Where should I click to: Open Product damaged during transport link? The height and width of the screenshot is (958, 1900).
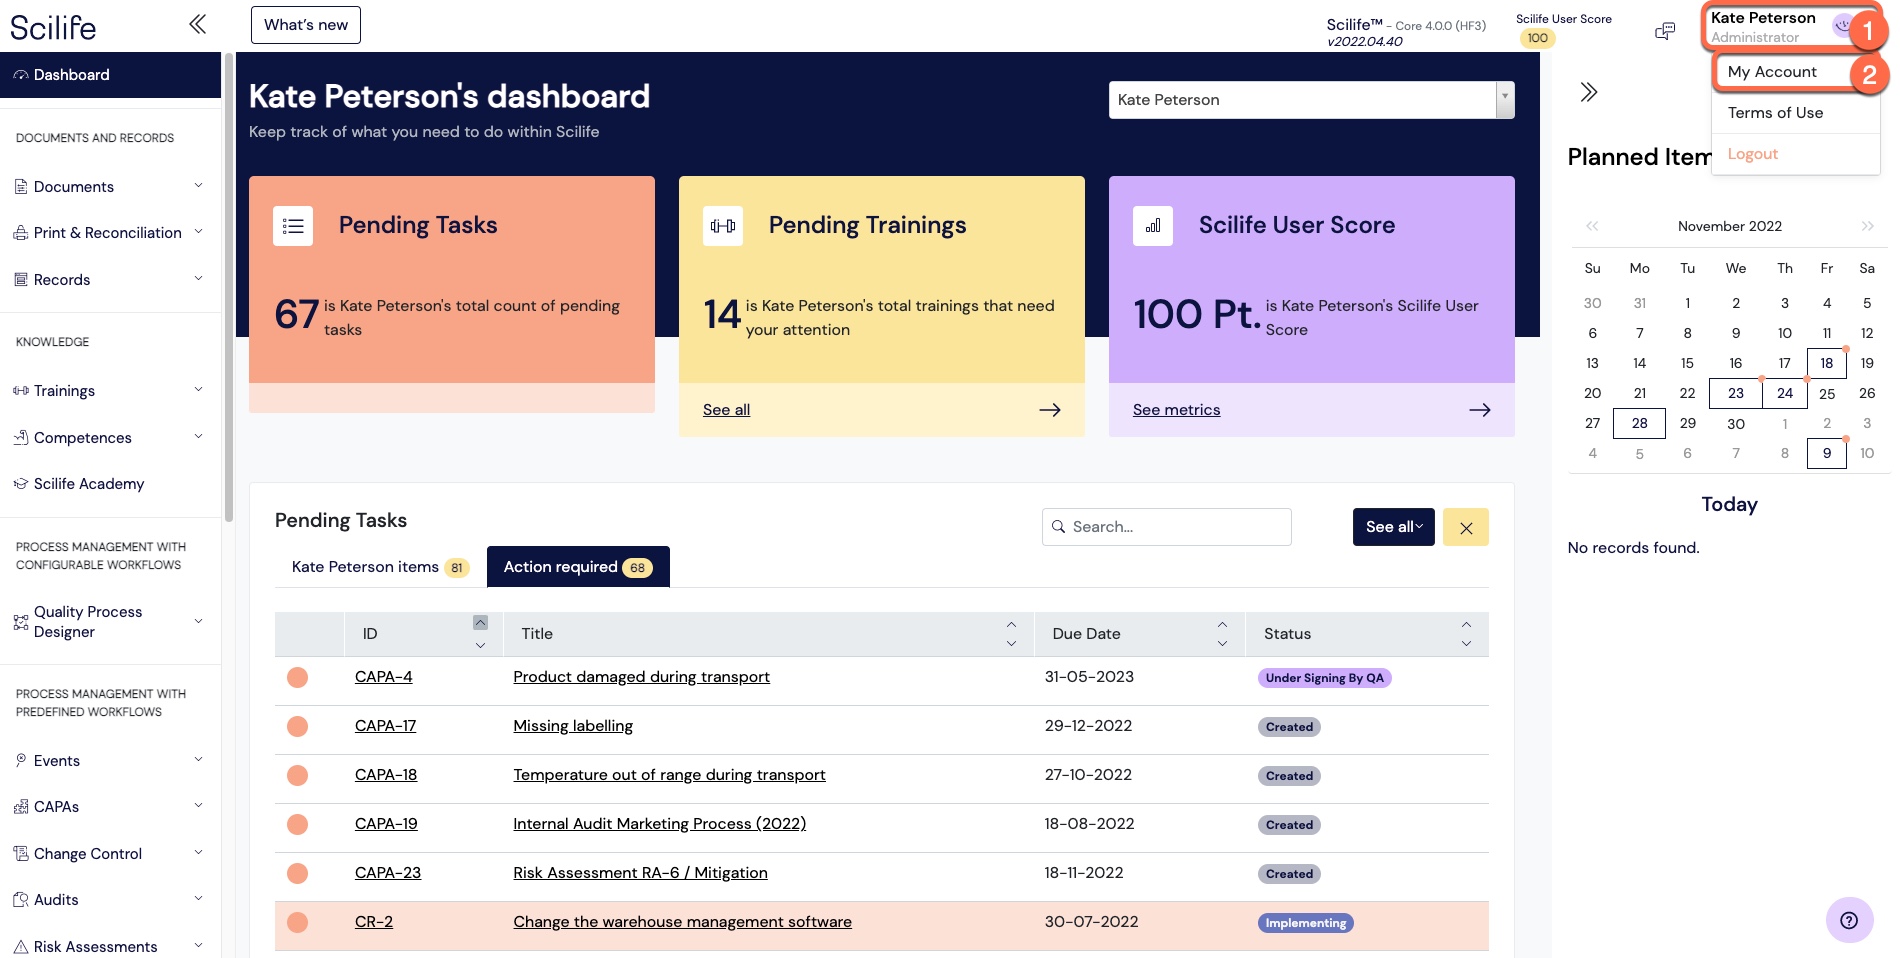point(641,677)
